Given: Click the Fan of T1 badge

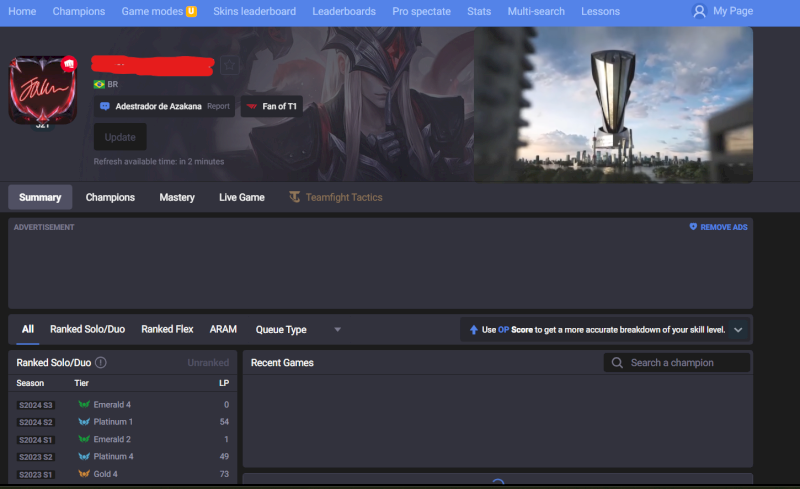Looking at the screenshot, I should click(271, 106).
